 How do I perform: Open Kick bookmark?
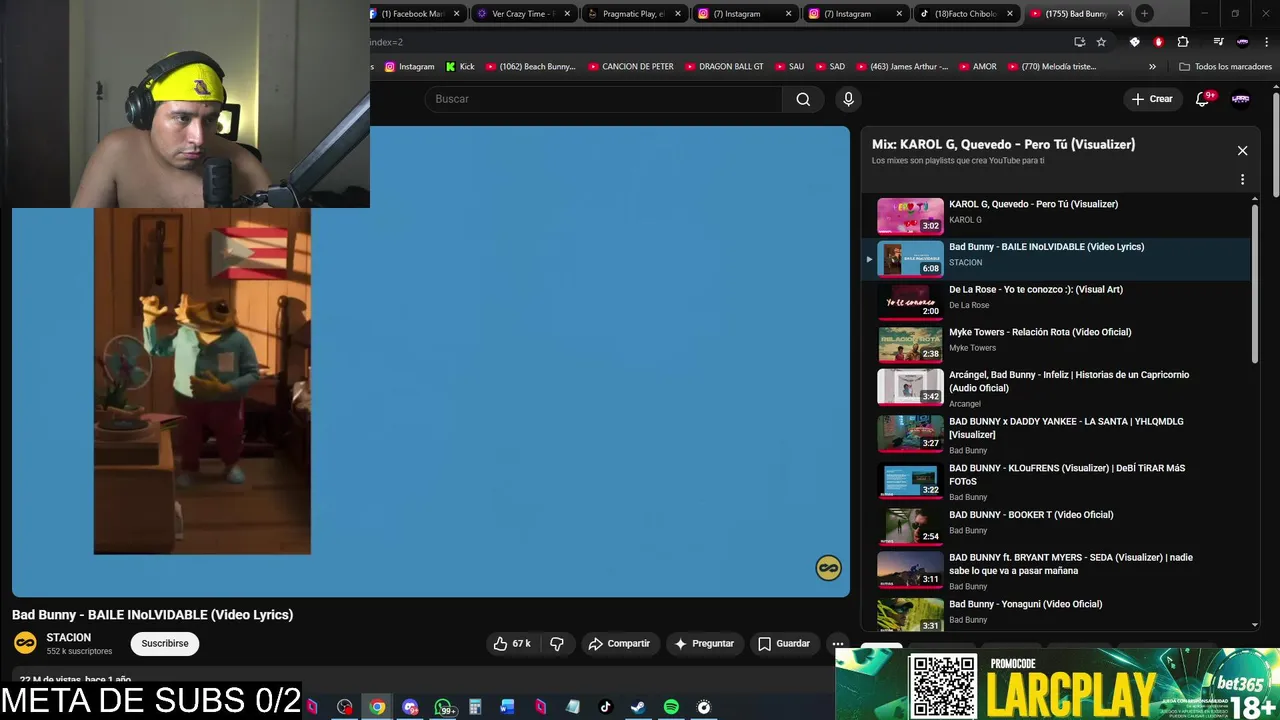pyautogui.click(x=460, y=67)
